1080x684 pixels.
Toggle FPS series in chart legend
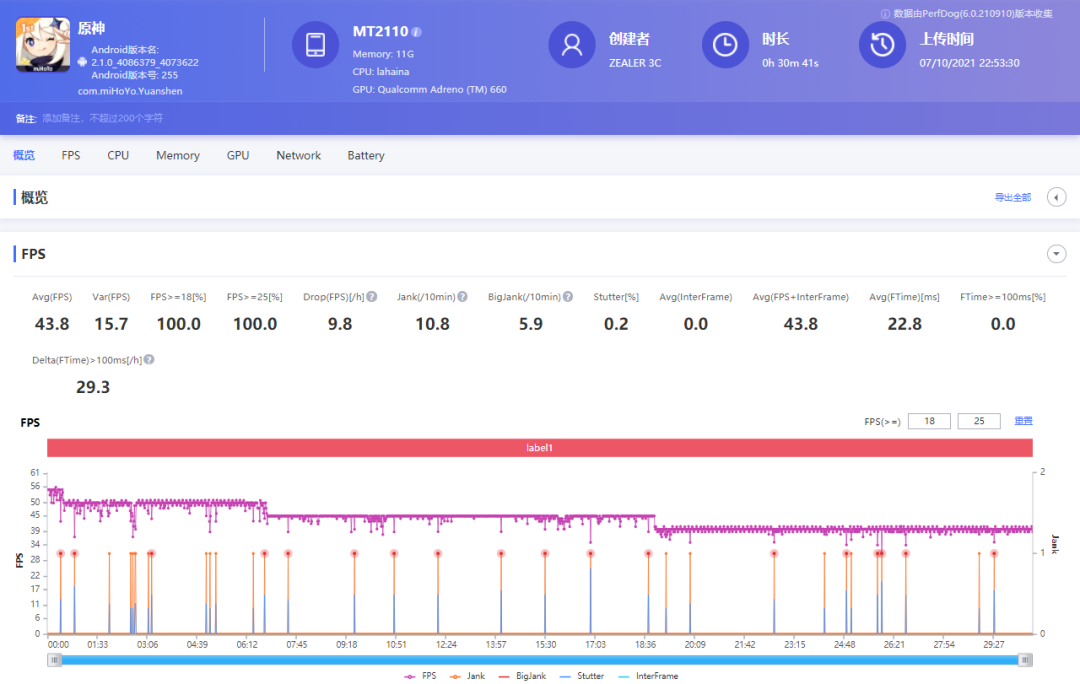click(421, 676)
